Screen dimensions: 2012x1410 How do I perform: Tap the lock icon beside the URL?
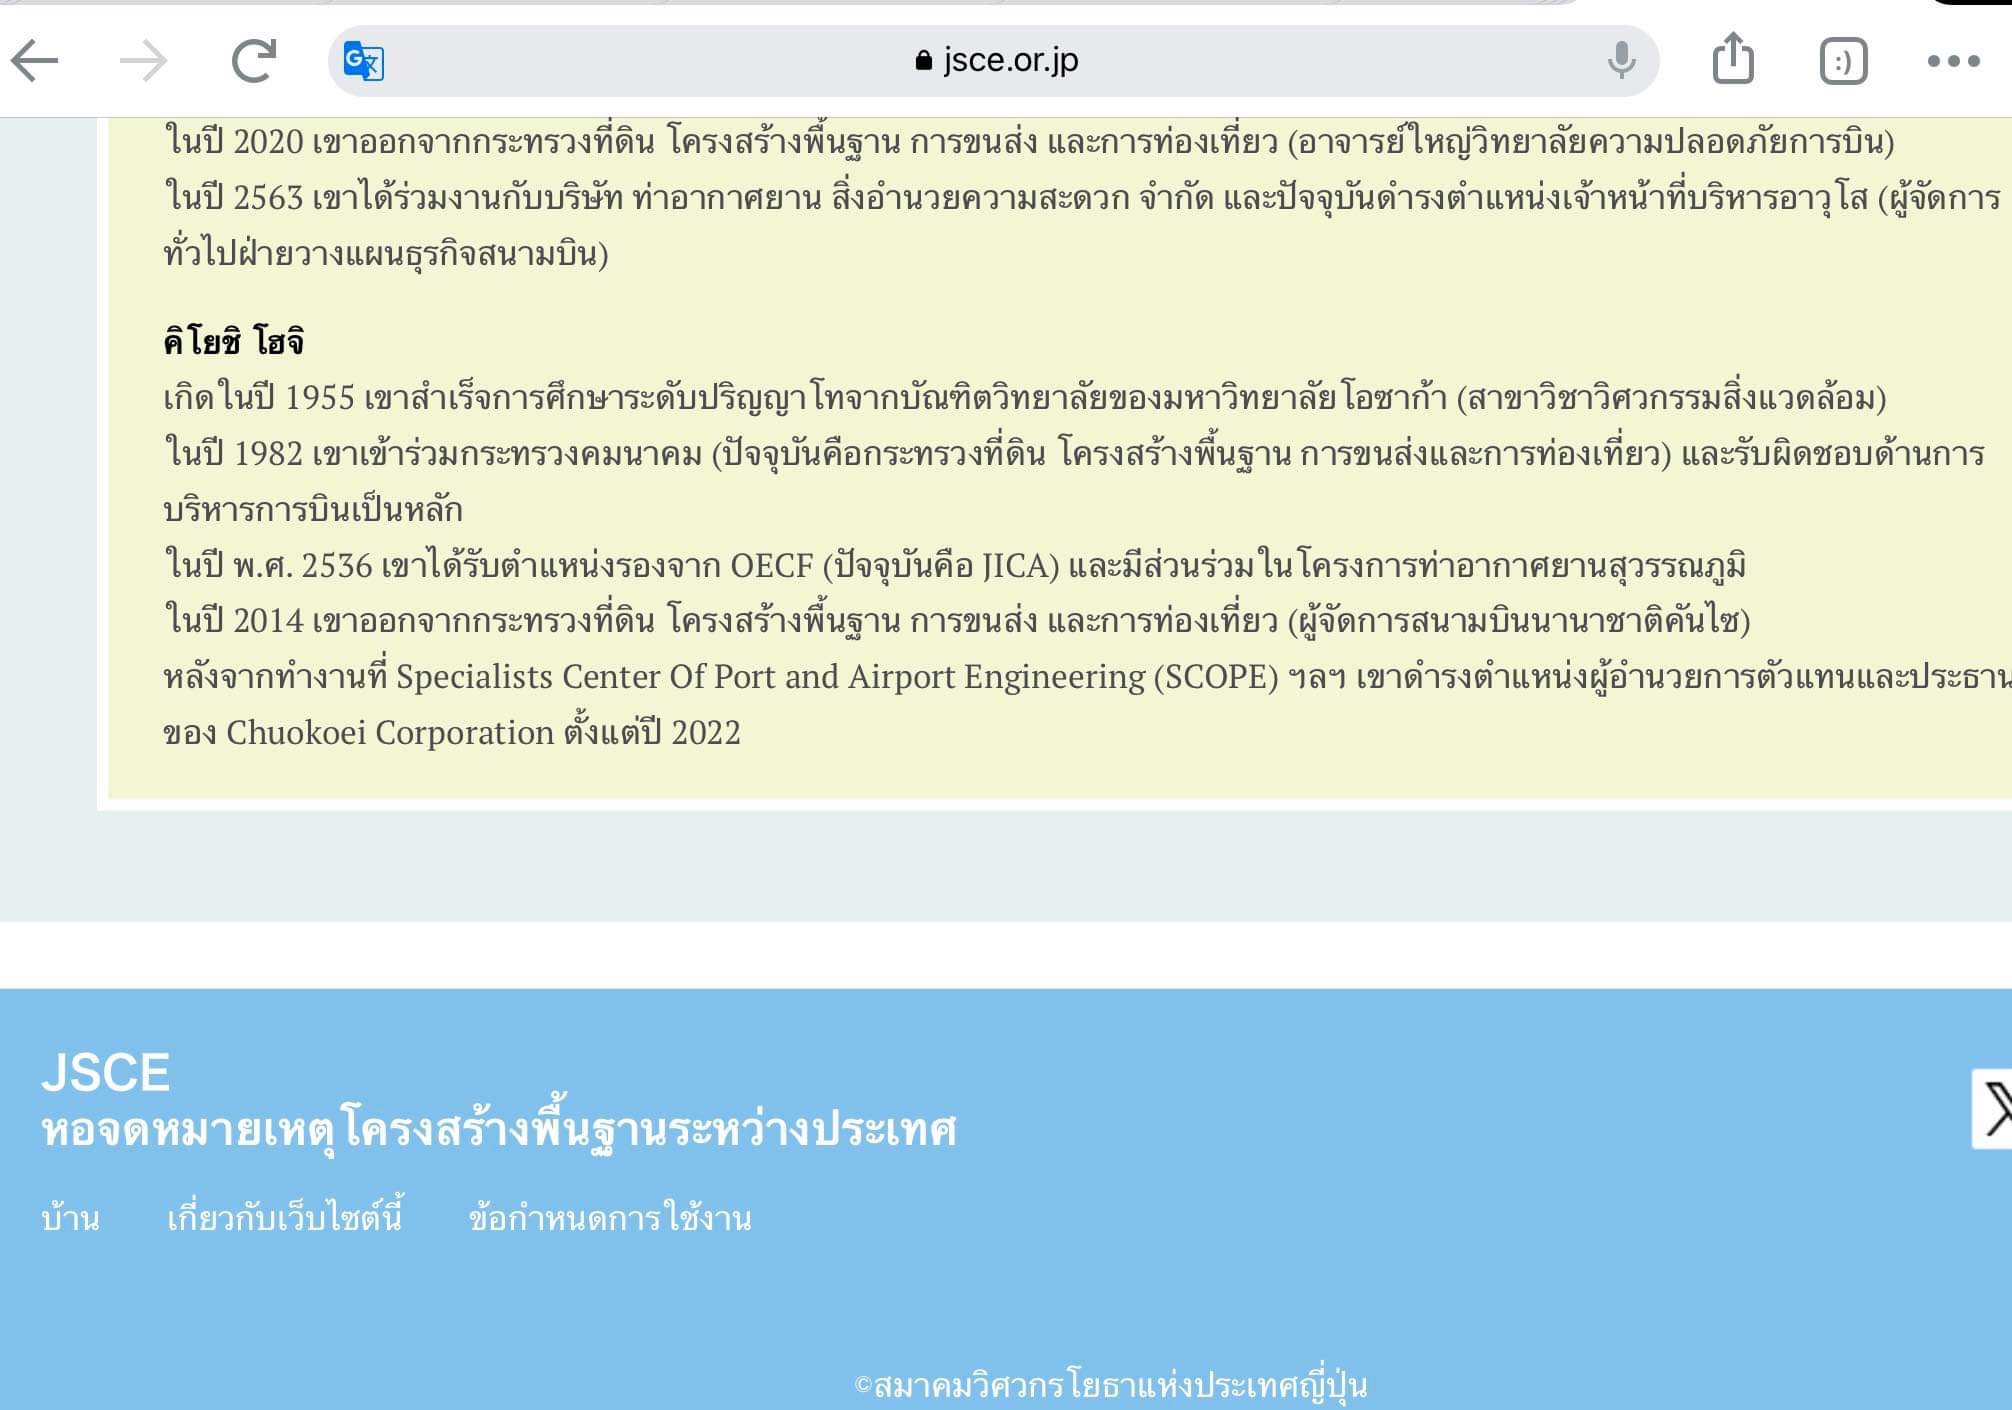[923, 61]
